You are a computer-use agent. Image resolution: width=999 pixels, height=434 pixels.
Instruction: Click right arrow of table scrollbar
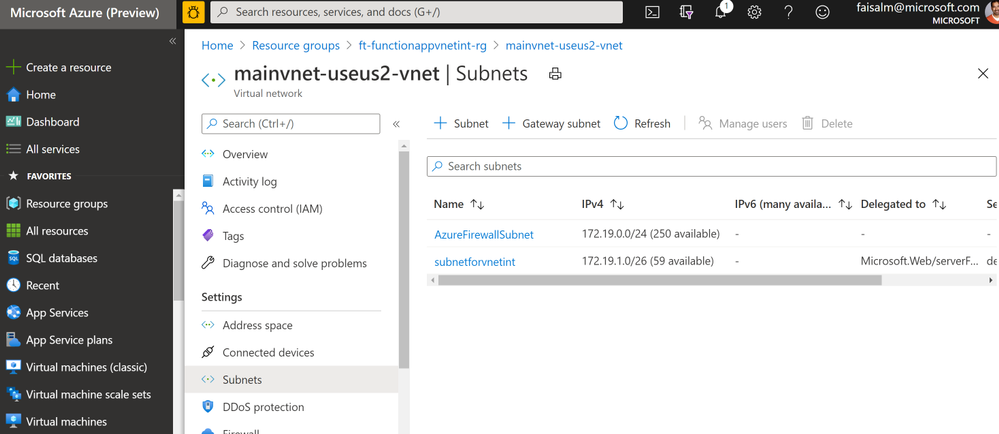[x=991, y=280]
